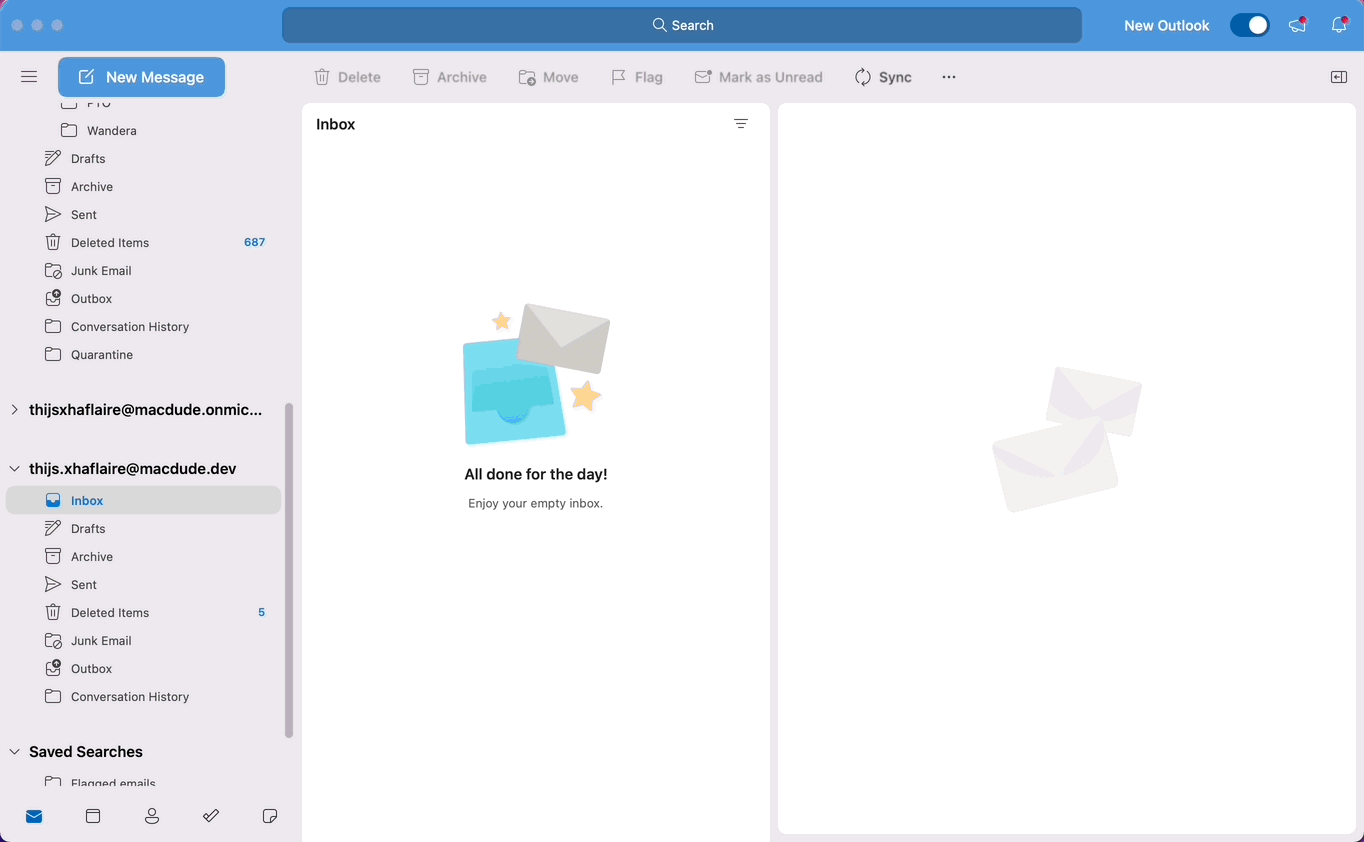This screenshot has width=1364, height=842.
Task: Open Outbox under thijs.xhaflaire@macdude.dev
Action: 143,669
